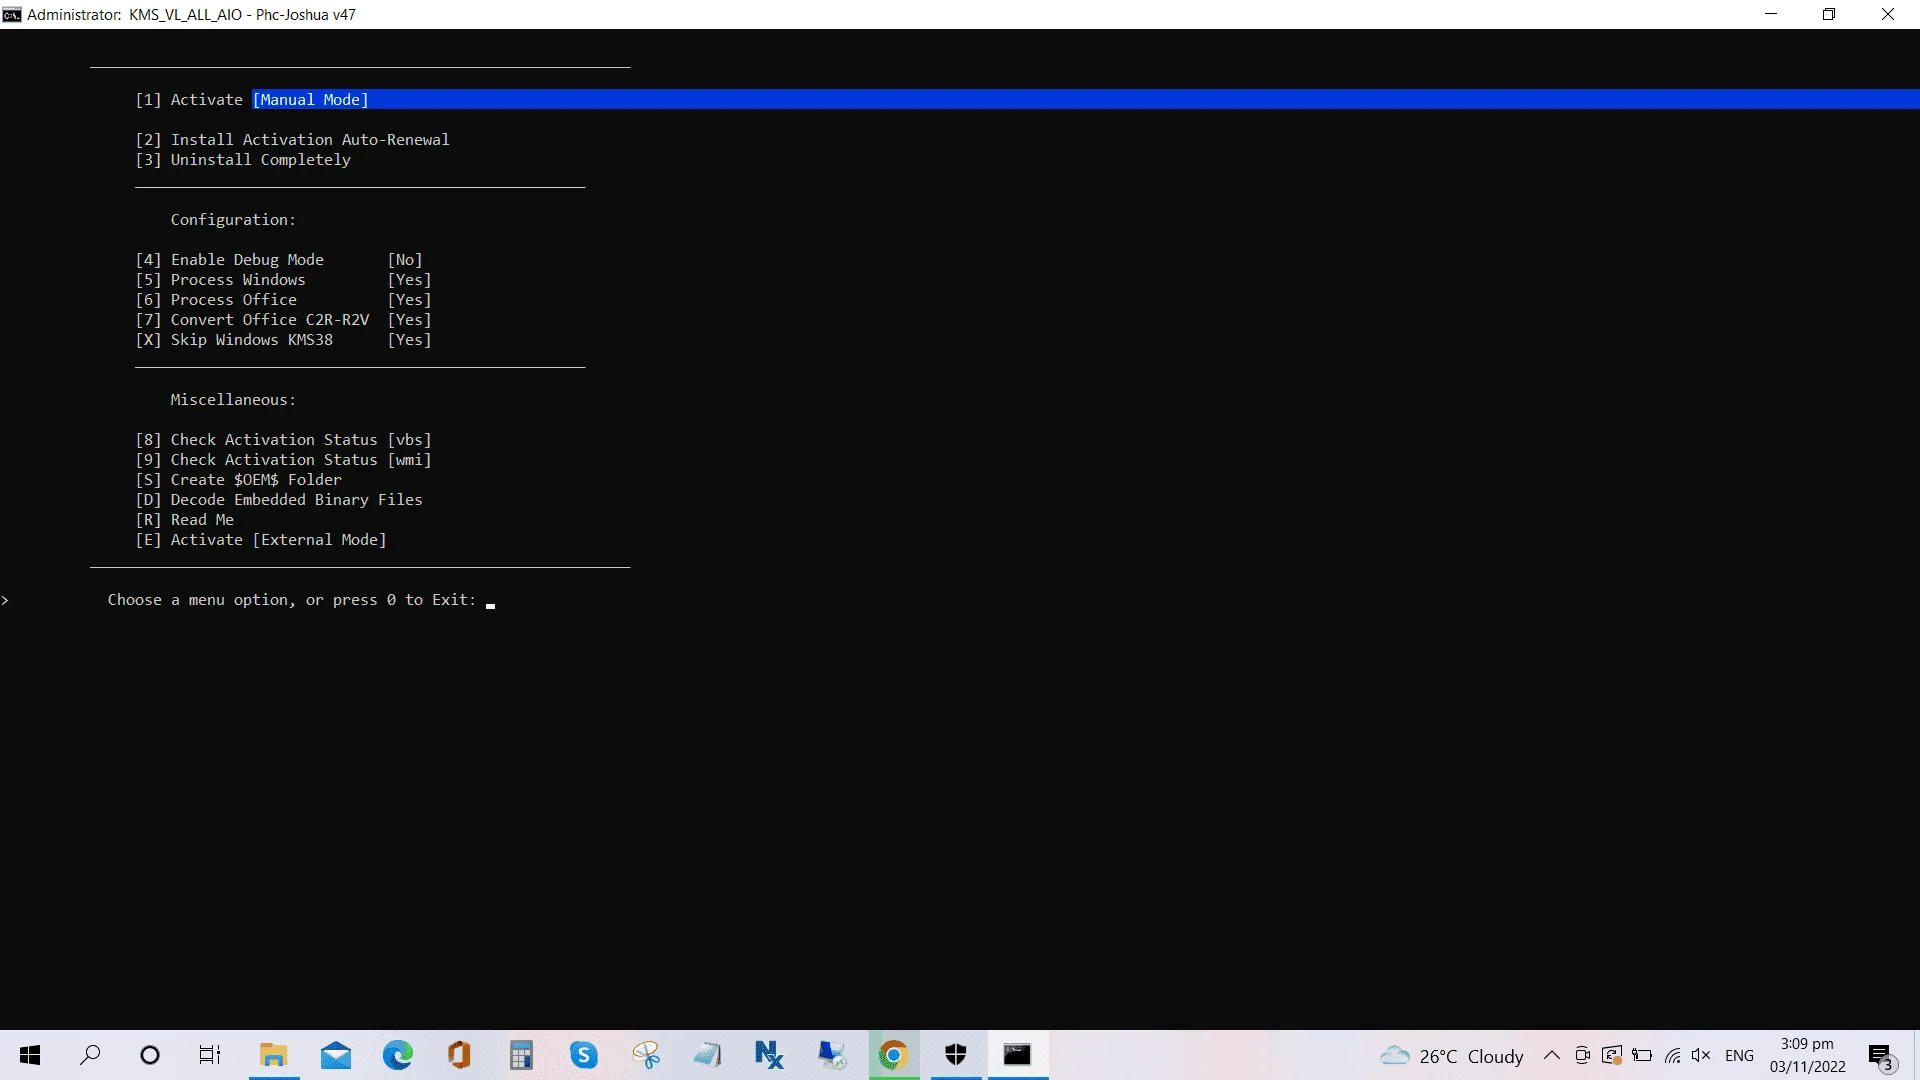
Task: Open the Office app
Action: (460, 1055)
